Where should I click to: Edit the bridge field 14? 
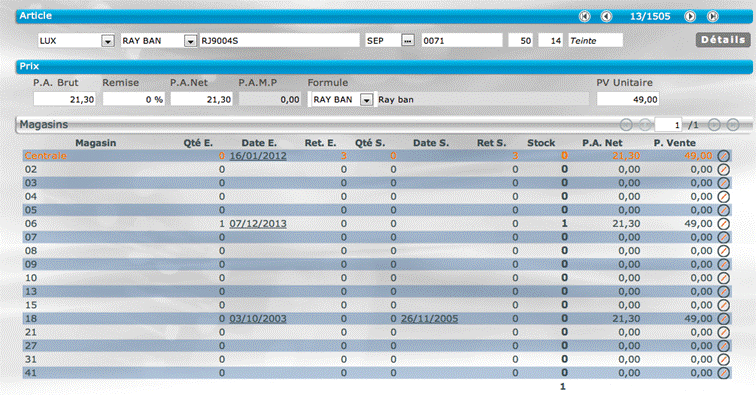(551, 41)
